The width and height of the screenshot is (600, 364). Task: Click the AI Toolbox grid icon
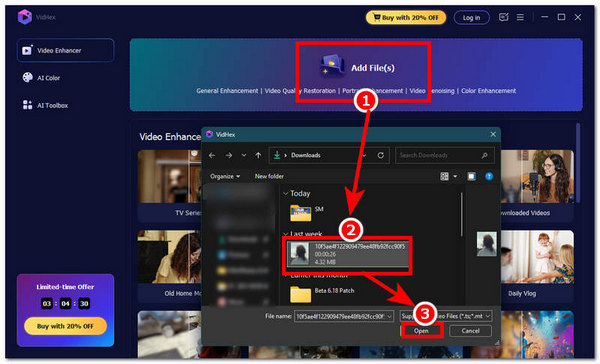point(28,105)
